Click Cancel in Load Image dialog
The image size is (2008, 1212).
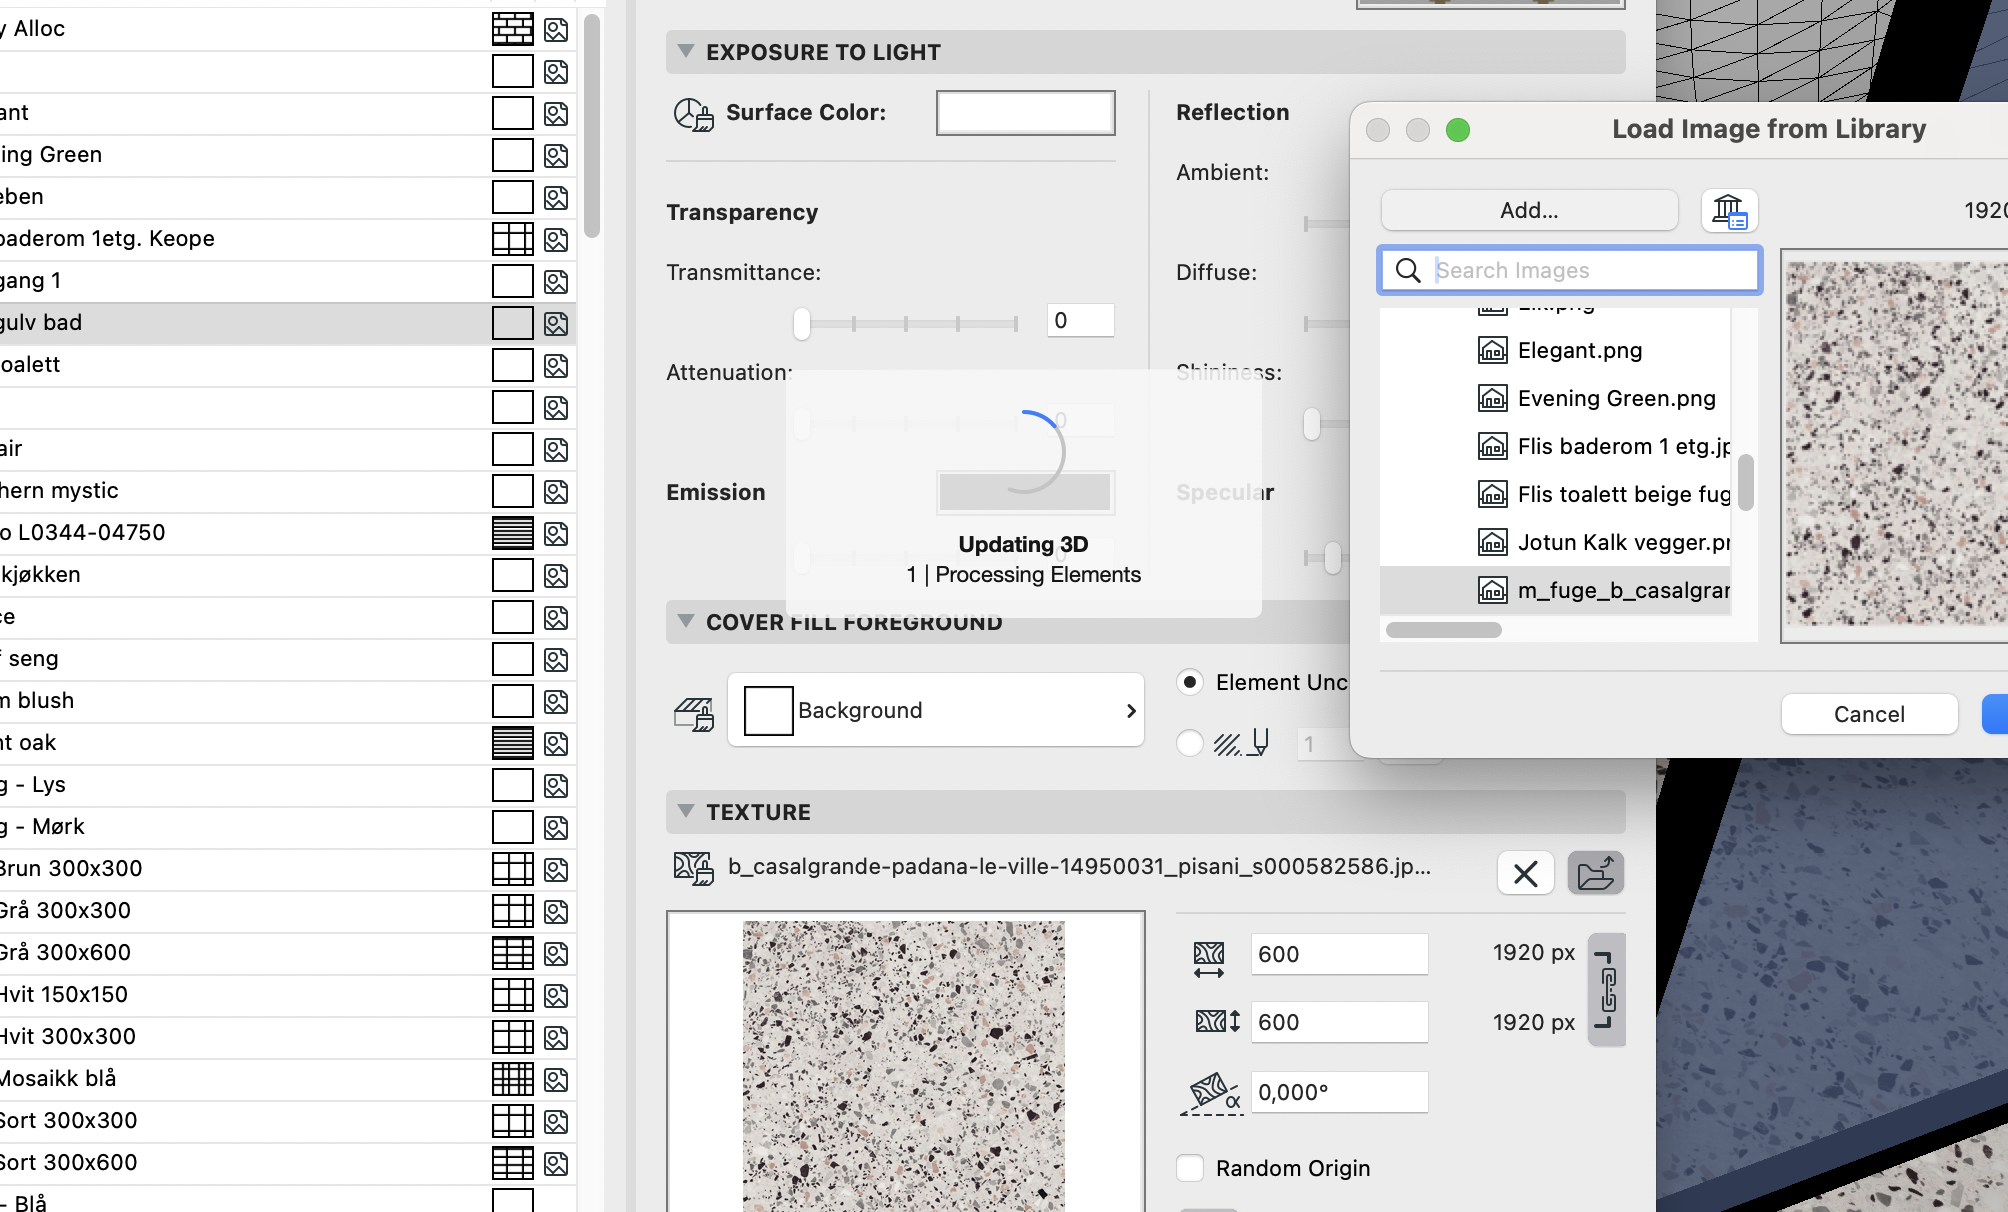click(x=1868, y=714)
